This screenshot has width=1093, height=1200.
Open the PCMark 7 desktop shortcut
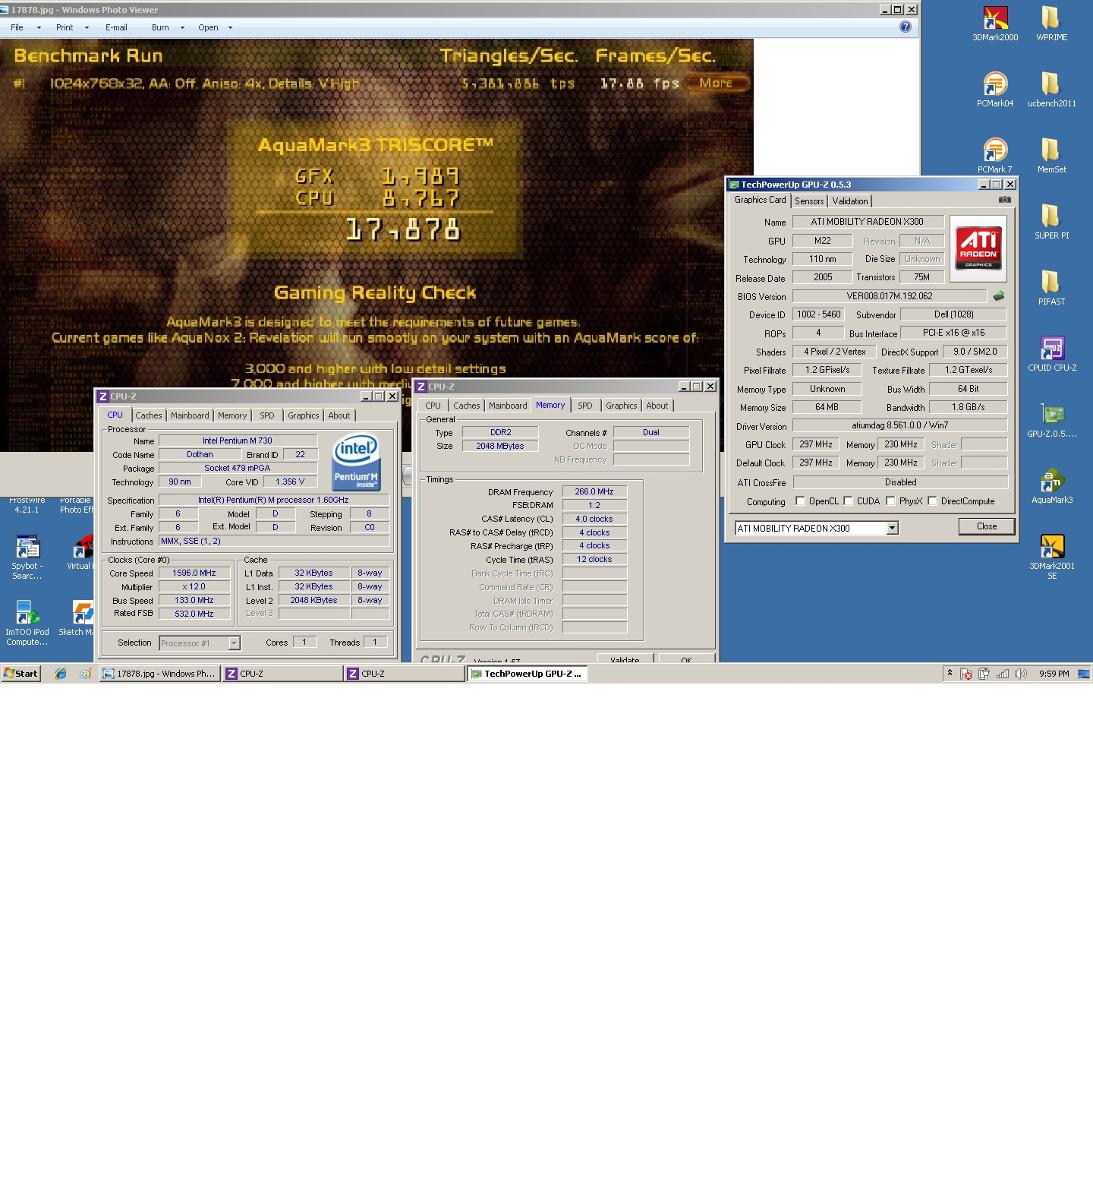click(995, 156)
